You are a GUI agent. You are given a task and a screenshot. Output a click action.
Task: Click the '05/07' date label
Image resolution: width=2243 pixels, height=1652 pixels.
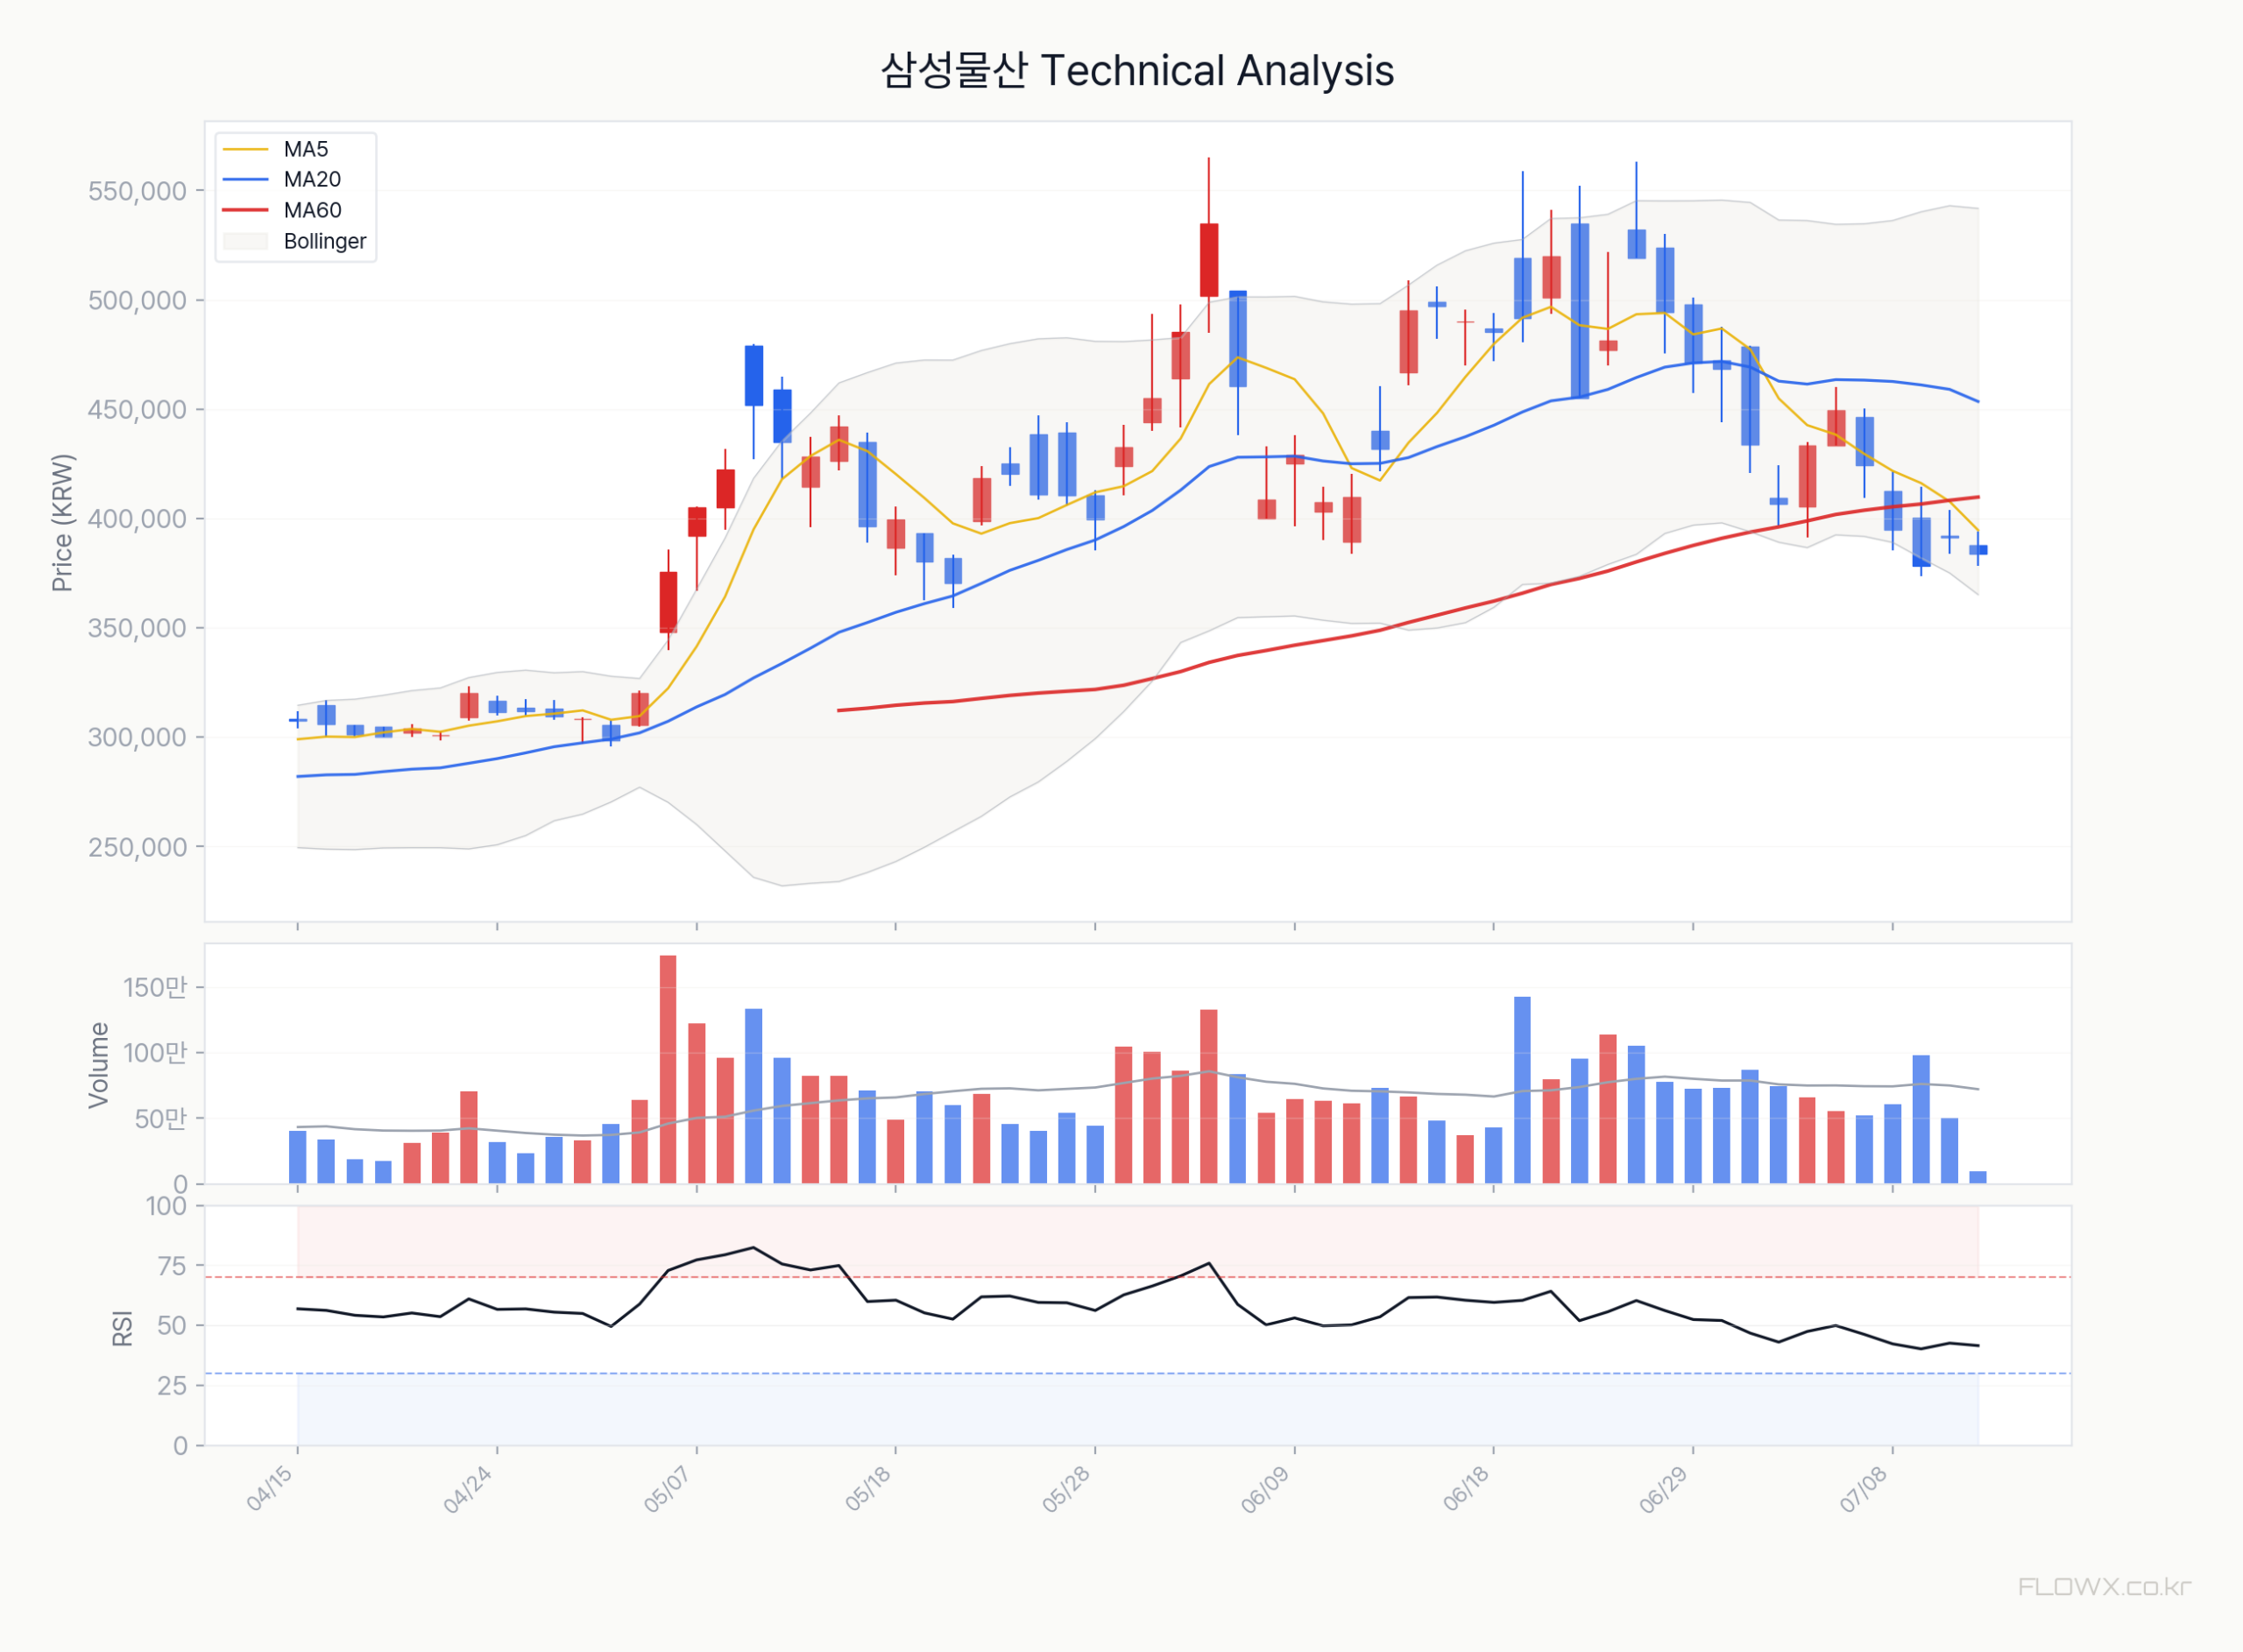[x=667, y=1489]
